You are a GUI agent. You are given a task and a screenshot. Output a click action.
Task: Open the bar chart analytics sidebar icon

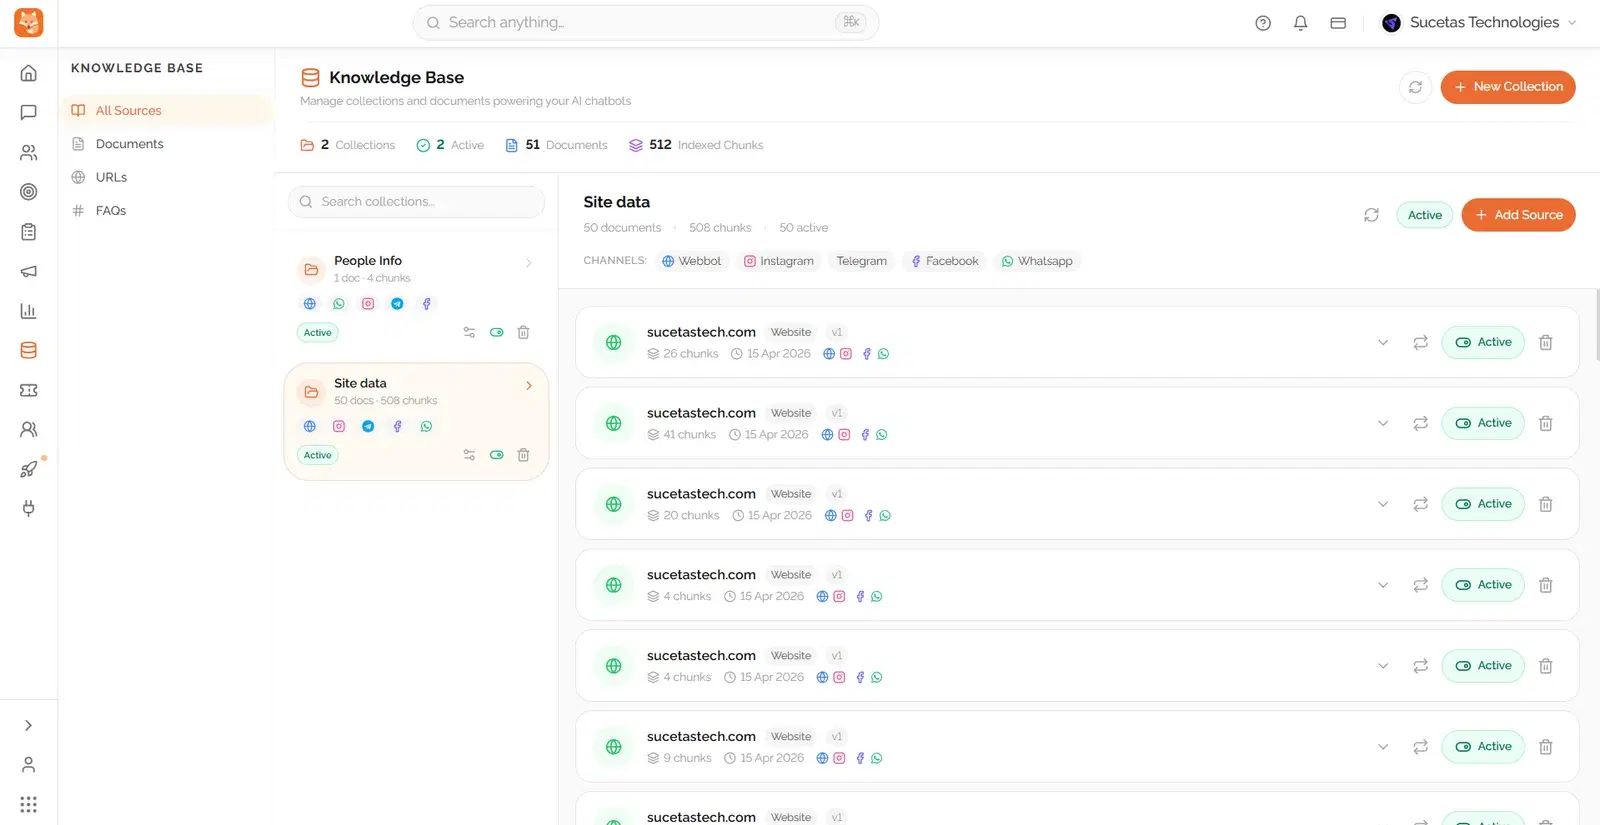point(29,311)
